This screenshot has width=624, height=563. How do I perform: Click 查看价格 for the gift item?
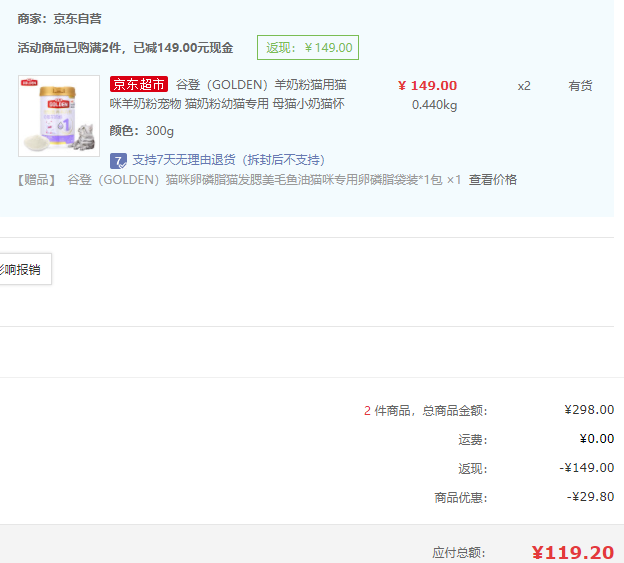coord(493,180)
